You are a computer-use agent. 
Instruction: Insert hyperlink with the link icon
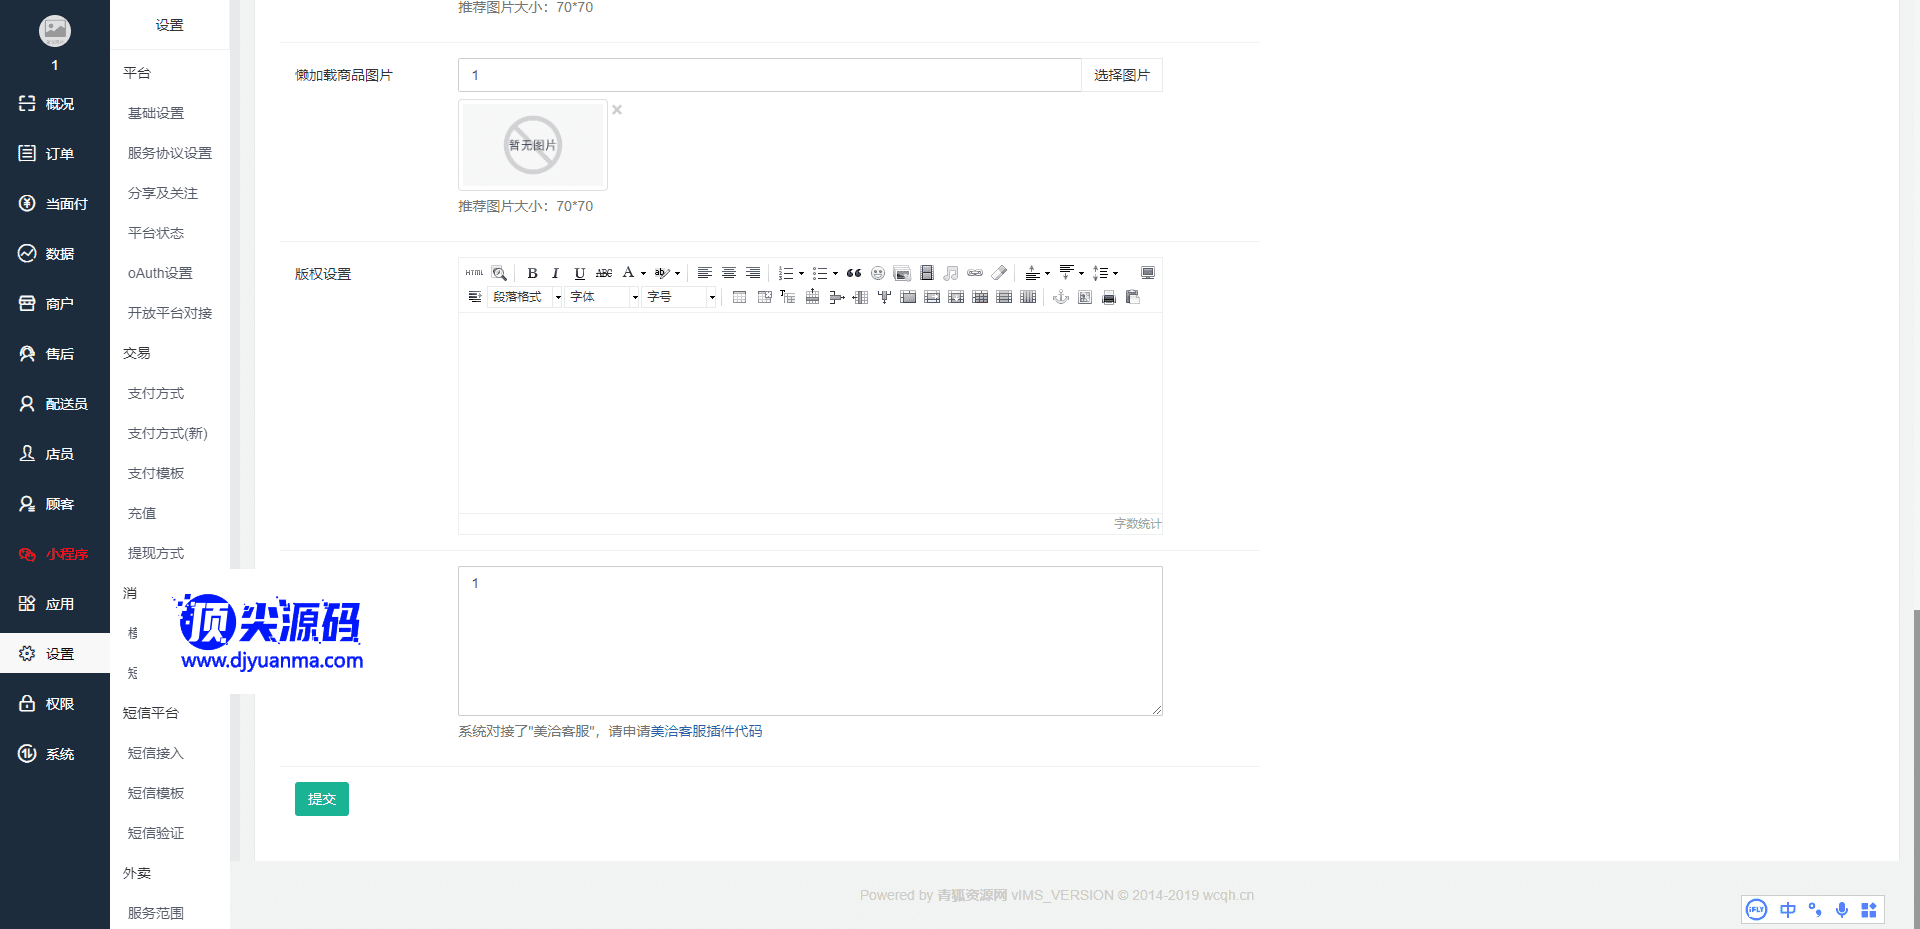975,273
